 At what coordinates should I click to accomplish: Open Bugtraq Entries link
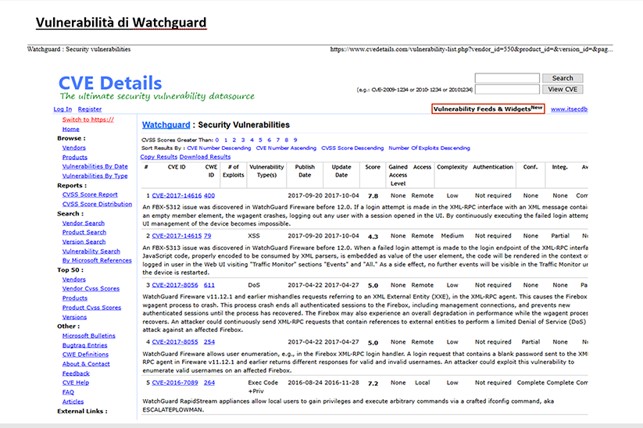84,346
